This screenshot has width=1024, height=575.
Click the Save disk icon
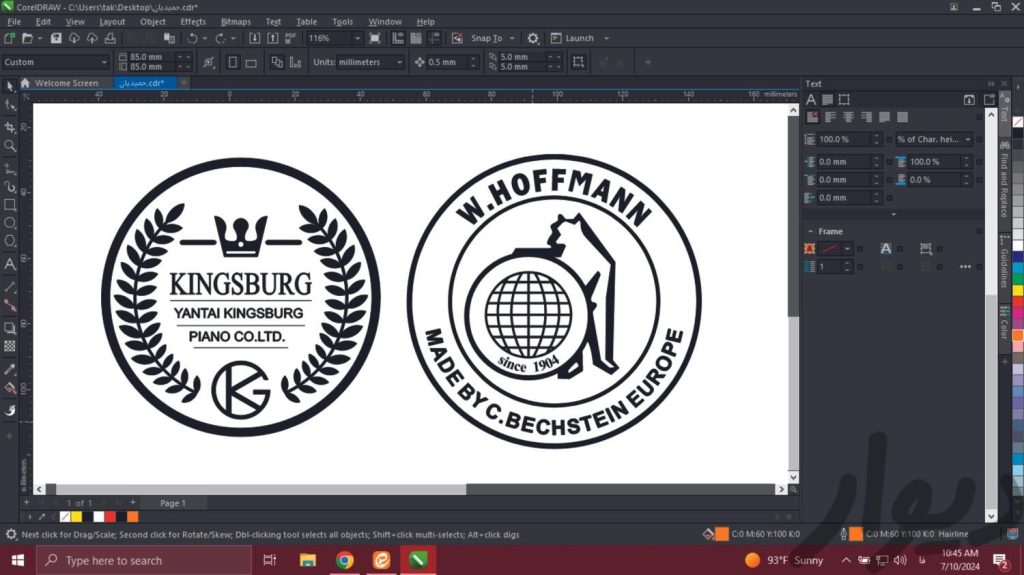point(56,39)
